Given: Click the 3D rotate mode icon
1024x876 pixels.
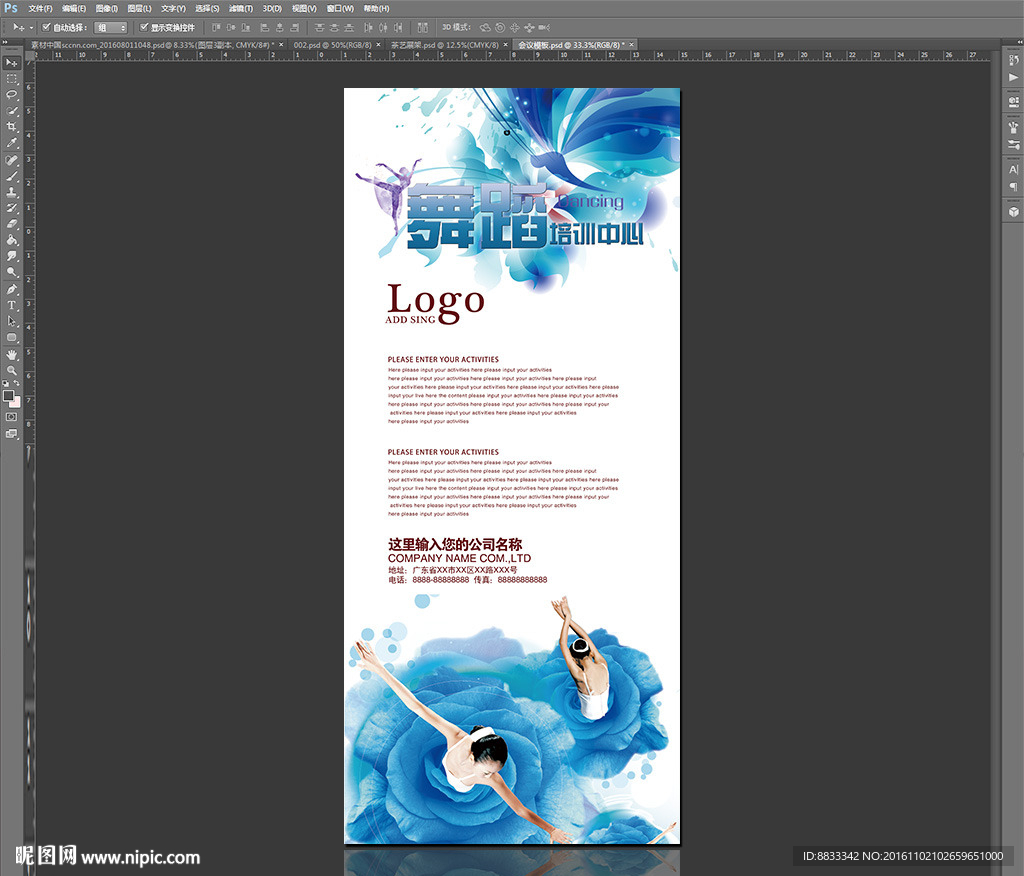Looking at the screenshot, I should coord(485,27).
